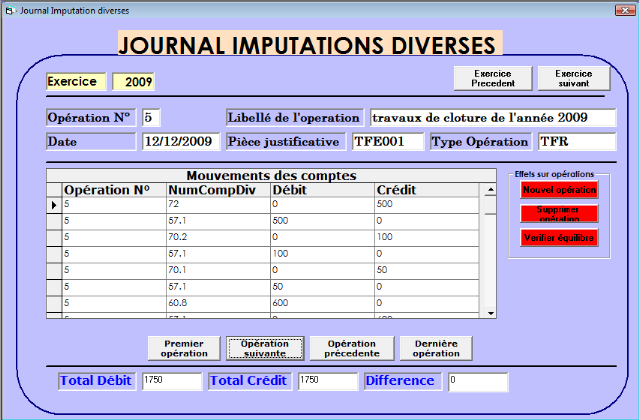Click the Total Débit value field
The height and width of the screenshot is (420, 639).
[x=172, y=381]
